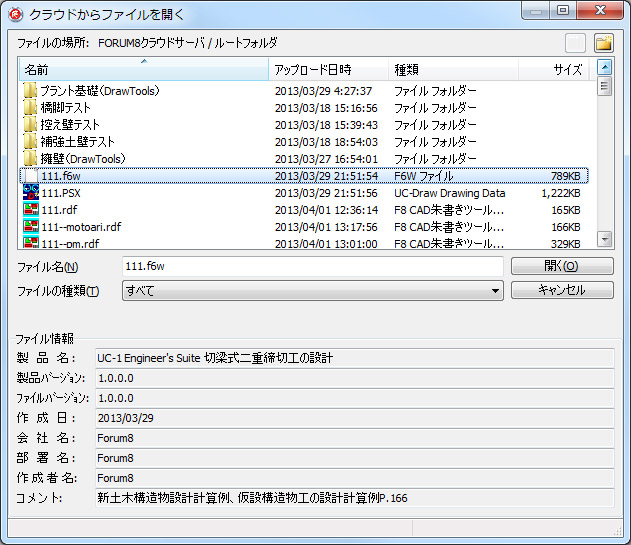
Task: Select the folder name 擁壁(DrawTools)
Action: [83, 159]
